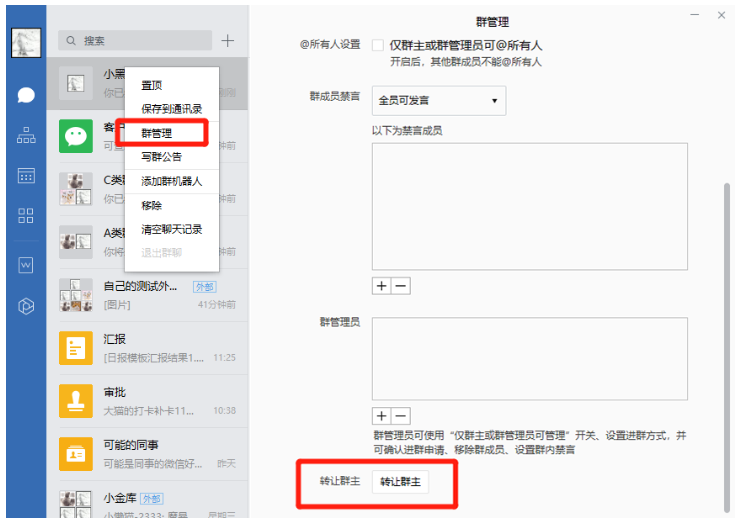The height and width of the screenshot is (524, 746).
Task: Click the 外部 tag beside 小金库
Action: point(152,499)
